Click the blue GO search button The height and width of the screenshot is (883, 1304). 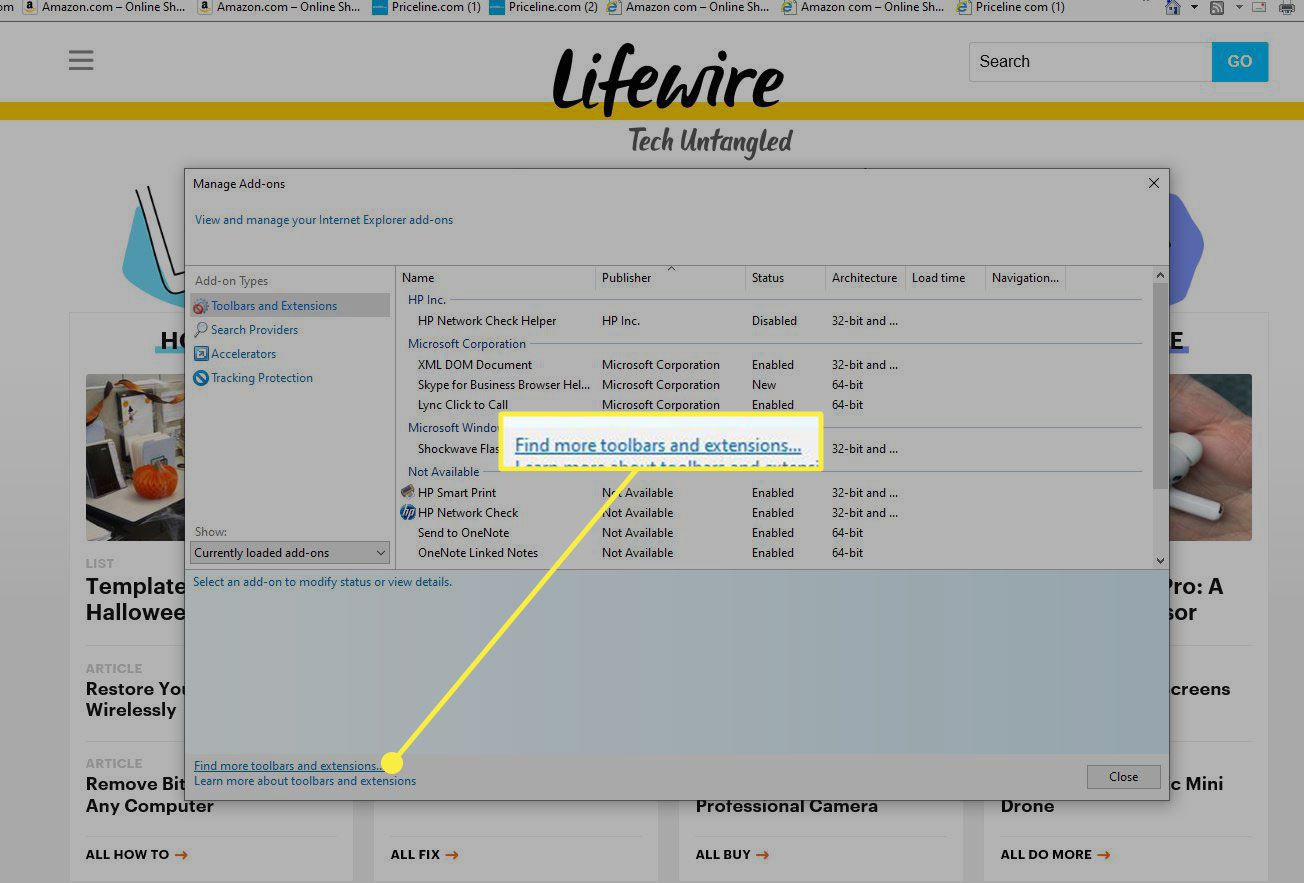[x=1240, y=62]
